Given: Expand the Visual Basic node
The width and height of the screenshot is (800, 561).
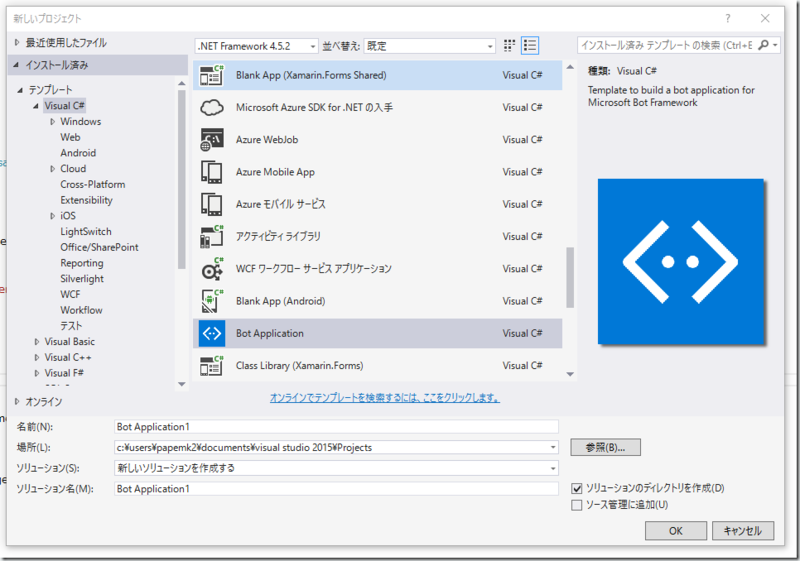Looking at the screenshot, I should point(36,342).
